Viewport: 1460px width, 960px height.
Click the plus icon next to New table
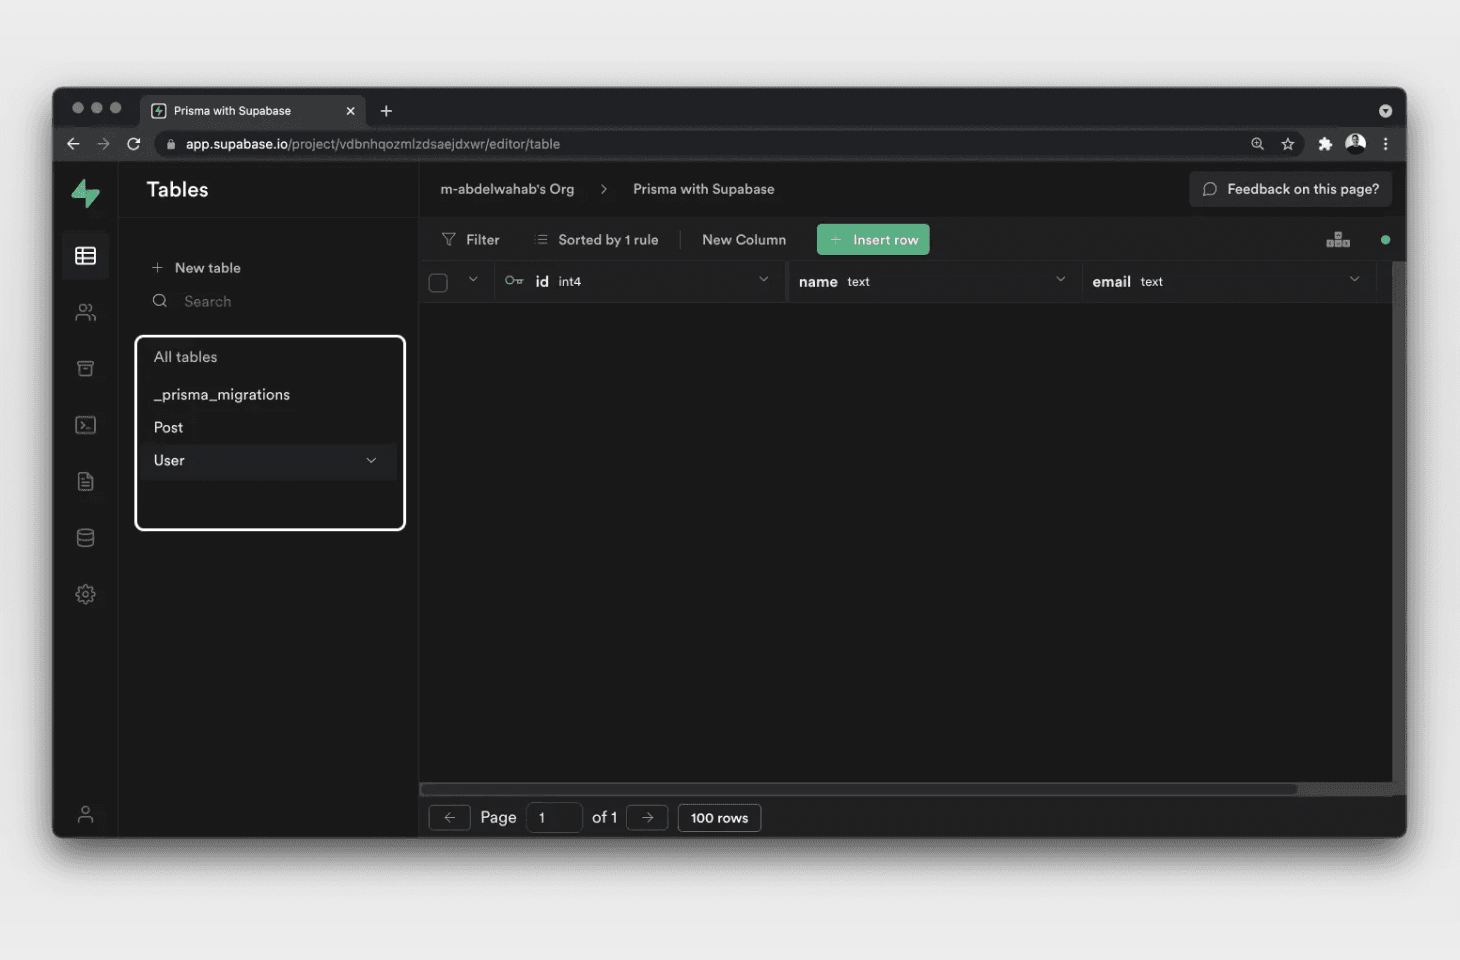click(157, 268)
